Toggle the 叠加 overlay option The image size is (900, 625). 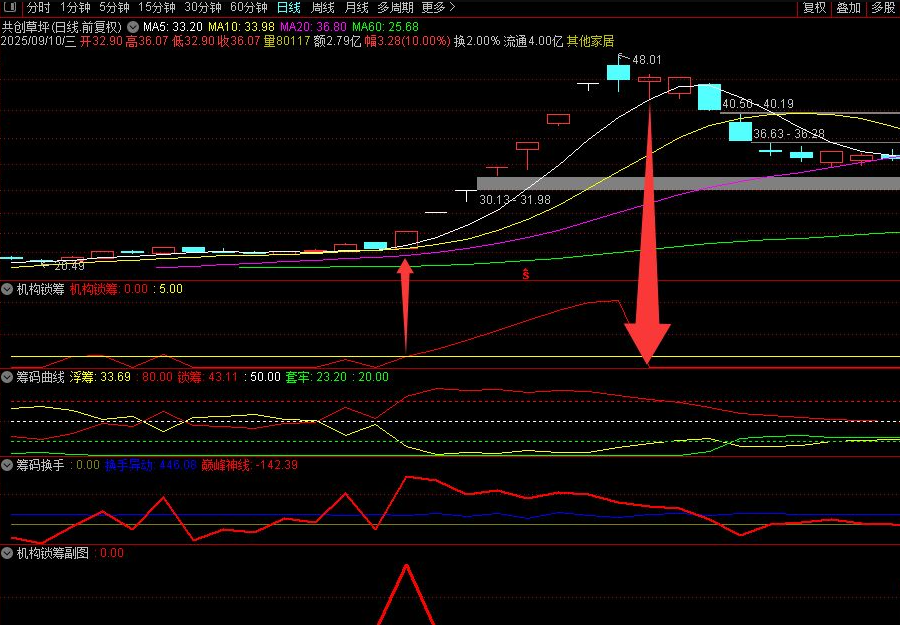pyautogui.click(x=848, y=7)
